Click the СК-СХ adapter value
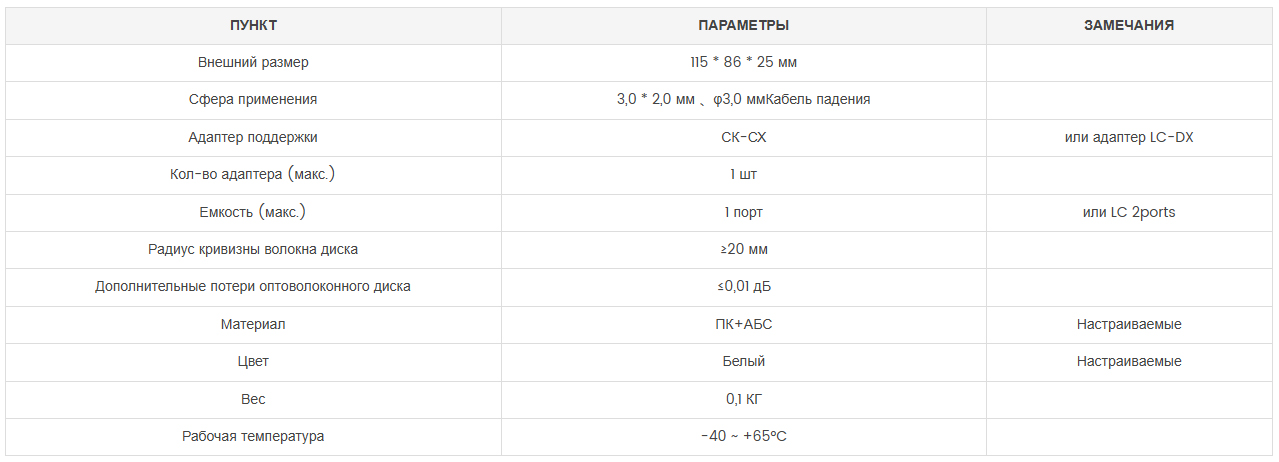The width and height of the screenshot is (1279, 462). (x=743, y=138)
